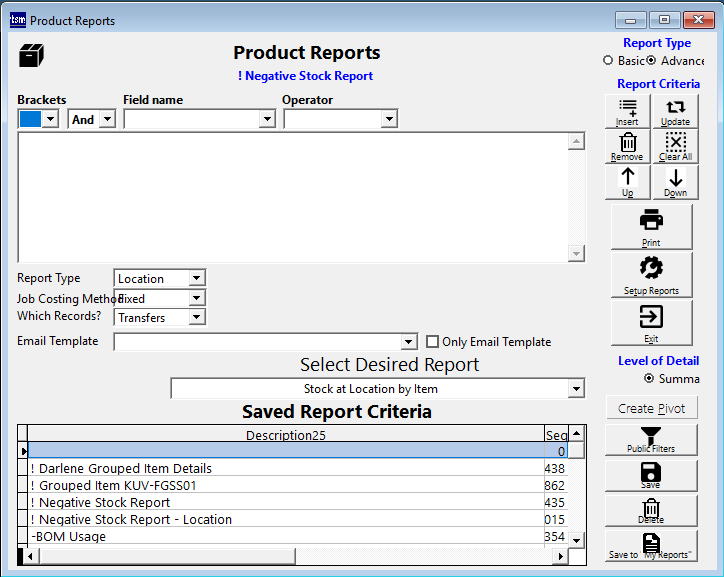Click the Exit icon button
This screenshot has width=724, height=577.
(651, 322)
